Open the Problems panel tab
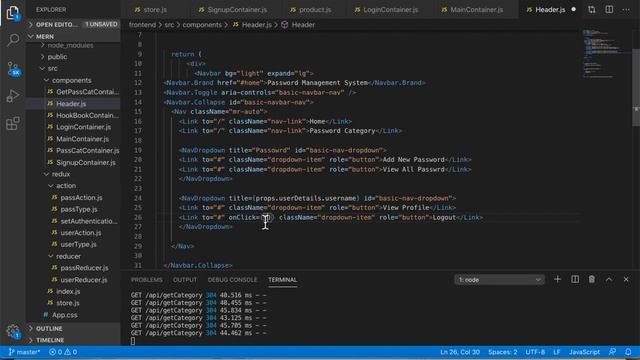 147,280
